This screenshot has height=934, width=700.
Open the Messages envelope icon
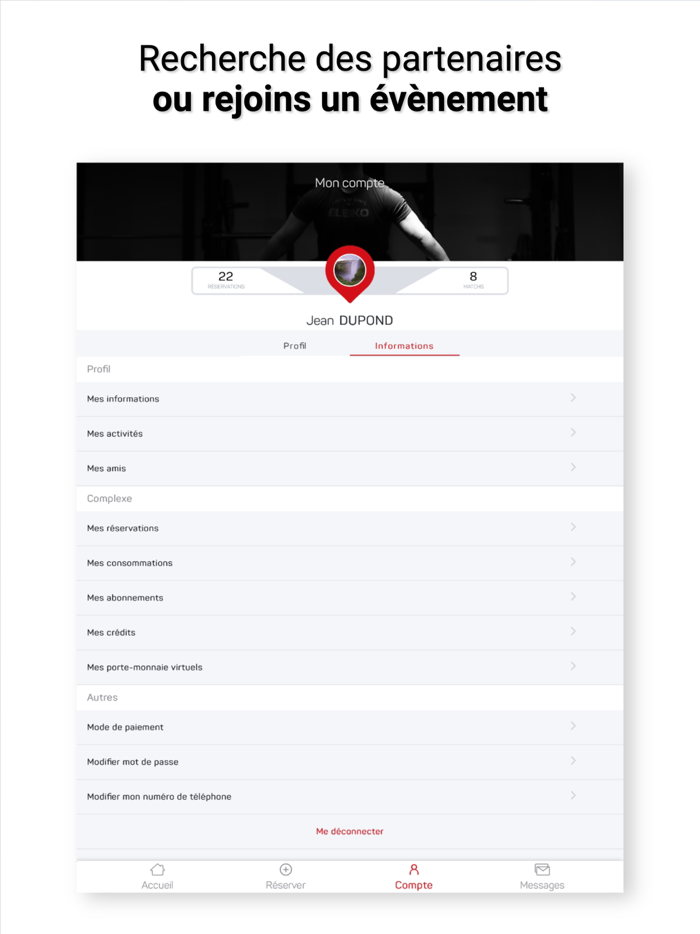tap(542, 870)
